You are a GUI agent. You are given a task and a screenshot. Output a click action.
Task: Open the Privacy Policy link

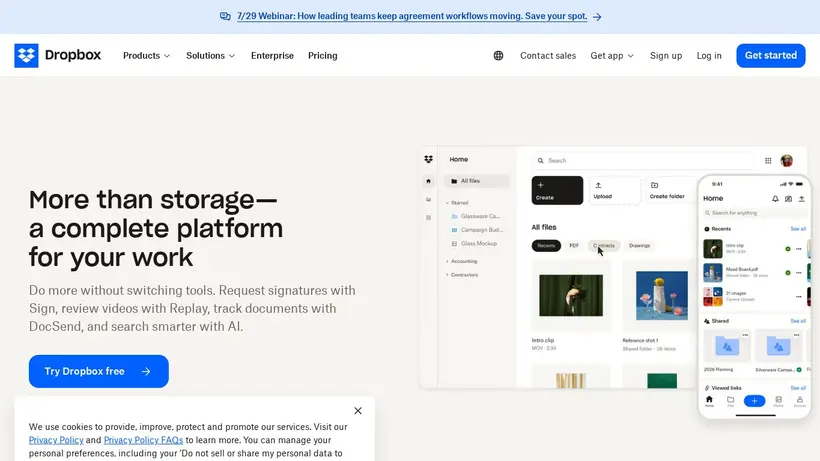pyautogui.click(x=56, y=440)
